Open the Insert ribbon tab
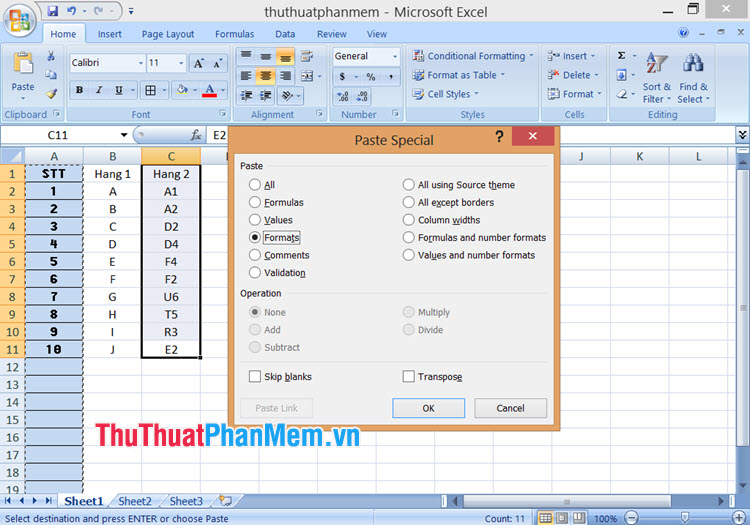750x525 pixels. [110, 34]
